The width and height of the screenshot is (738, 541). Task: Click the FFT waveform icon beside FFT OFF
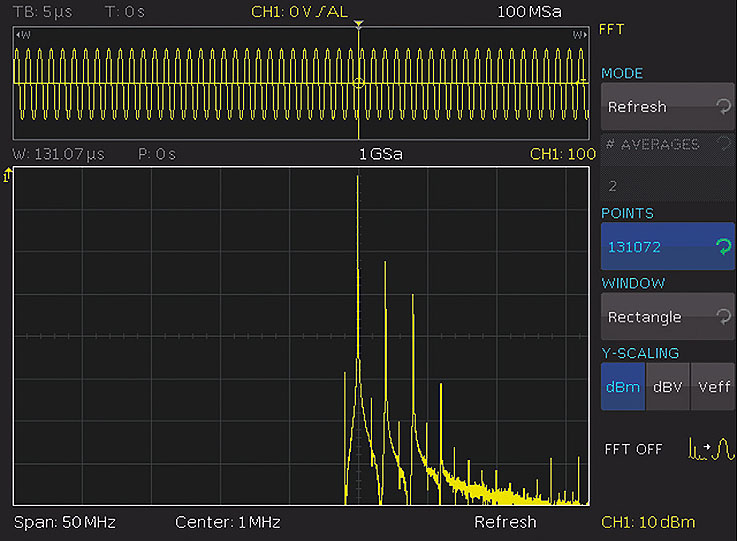tap(711, 448)
